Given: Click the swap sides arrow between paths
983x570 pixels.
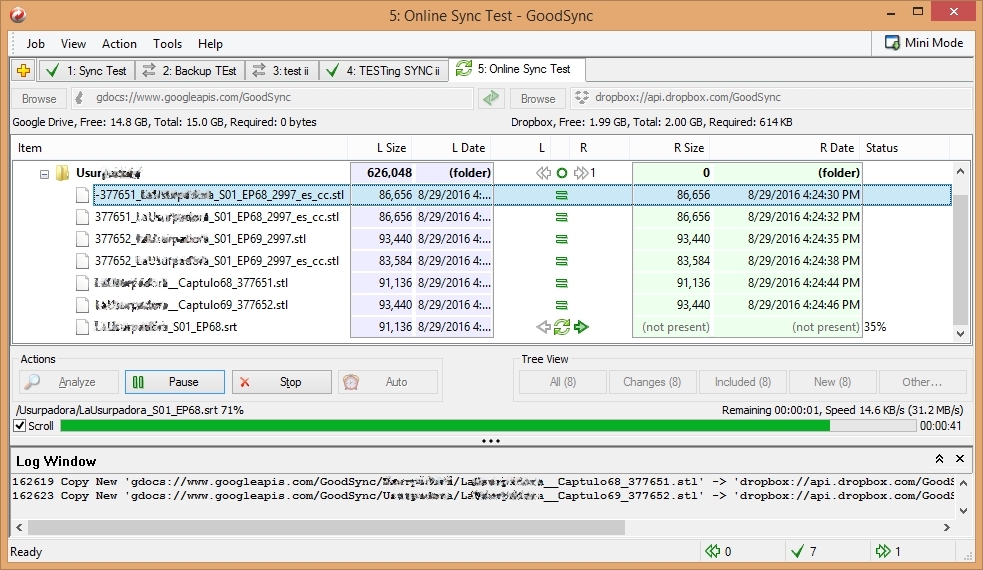Looking at the screenshot, I should tap(491, 98).
